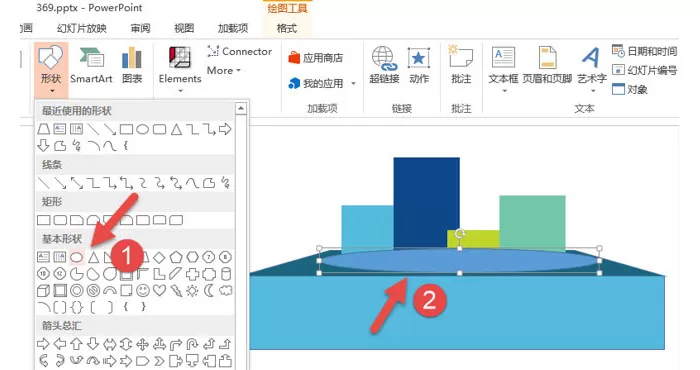Select the trapezoid in 最近使用的形状
The width and height of the screenshot is (700, 370).
tap(43, 129)
